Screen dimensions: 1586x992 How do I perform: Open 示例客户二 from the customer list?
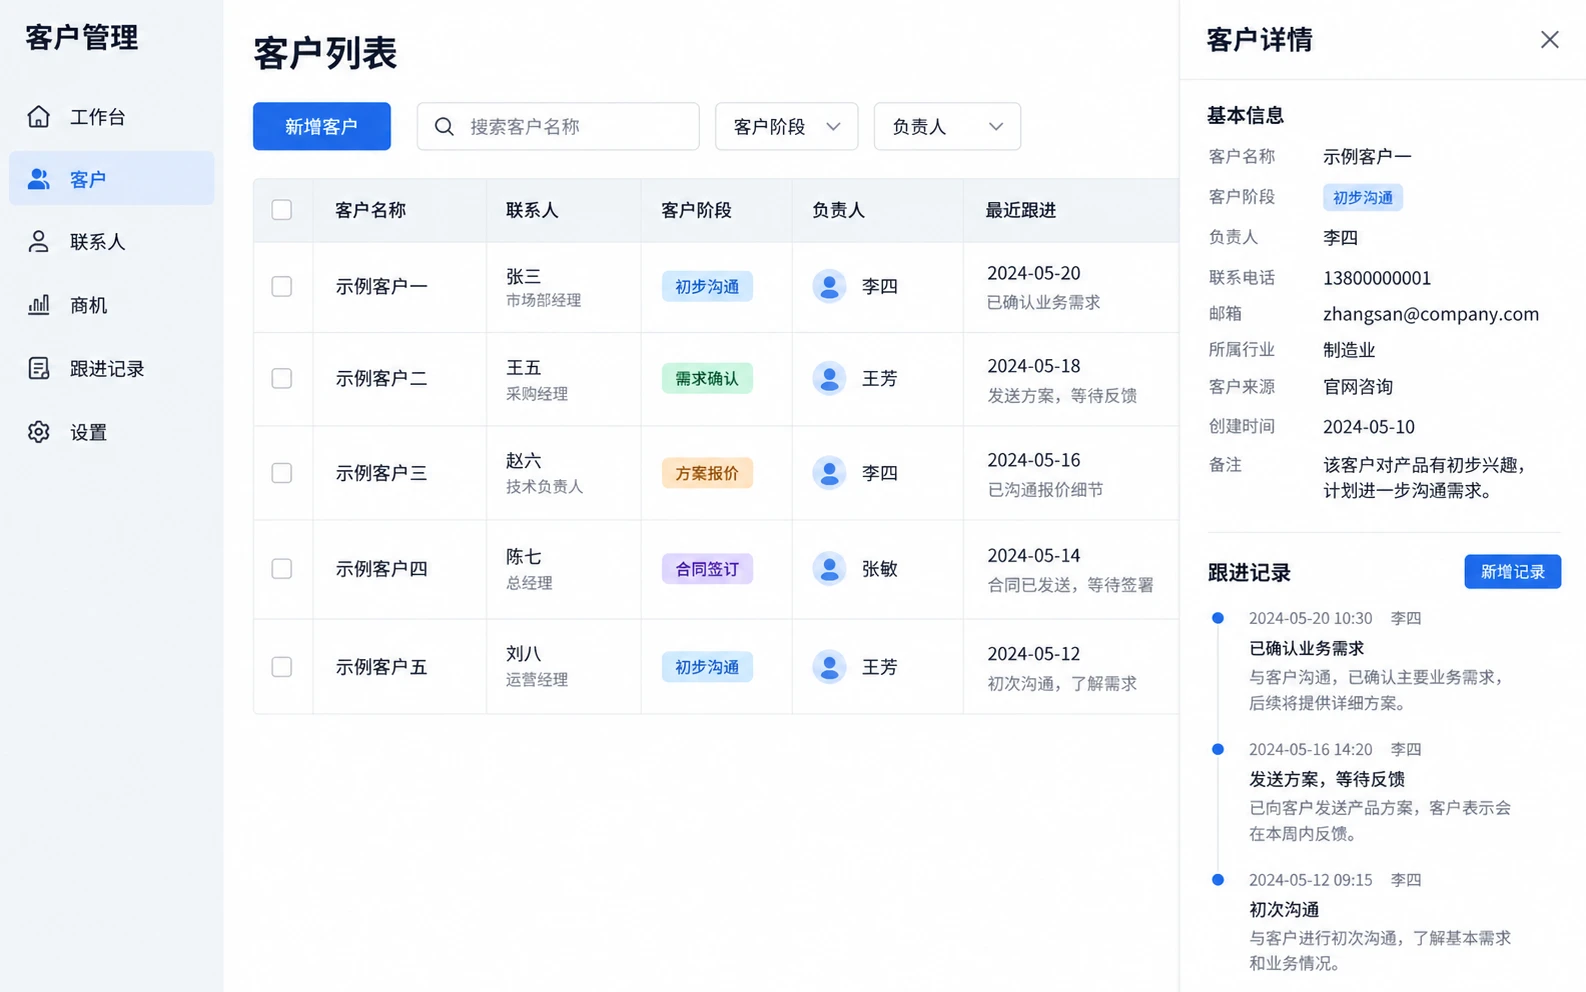[381, 379]
